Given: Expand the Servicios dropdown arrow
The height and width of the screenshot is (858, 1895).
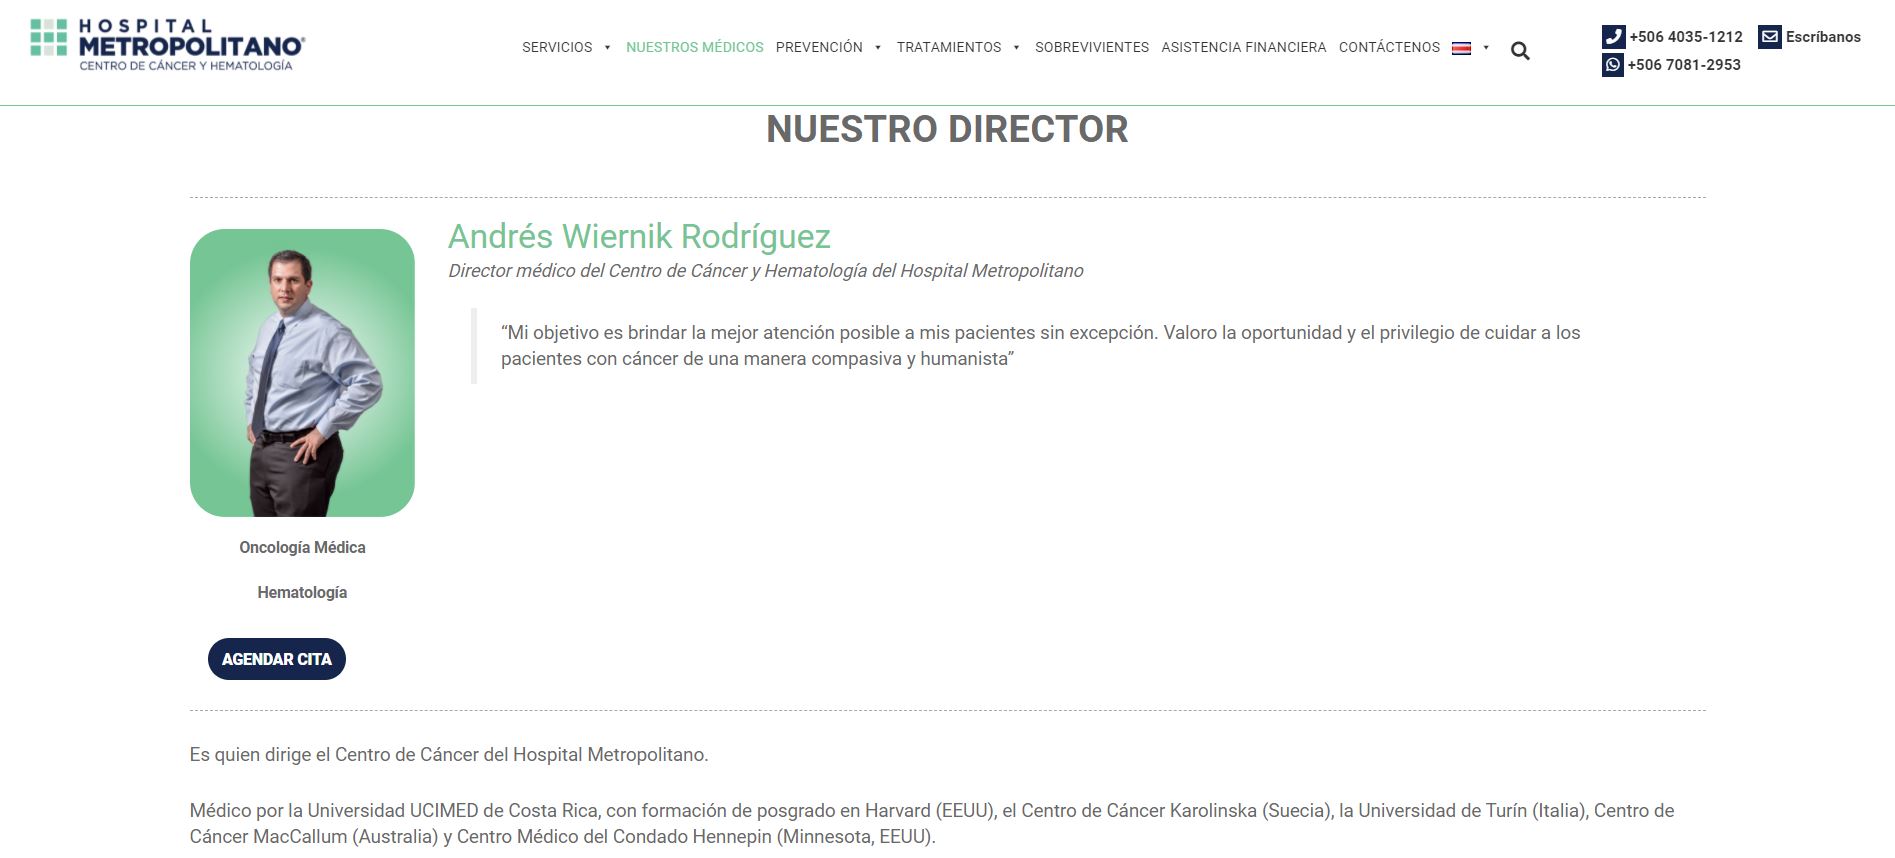Looking at the screenshot, I should point(607,48).
